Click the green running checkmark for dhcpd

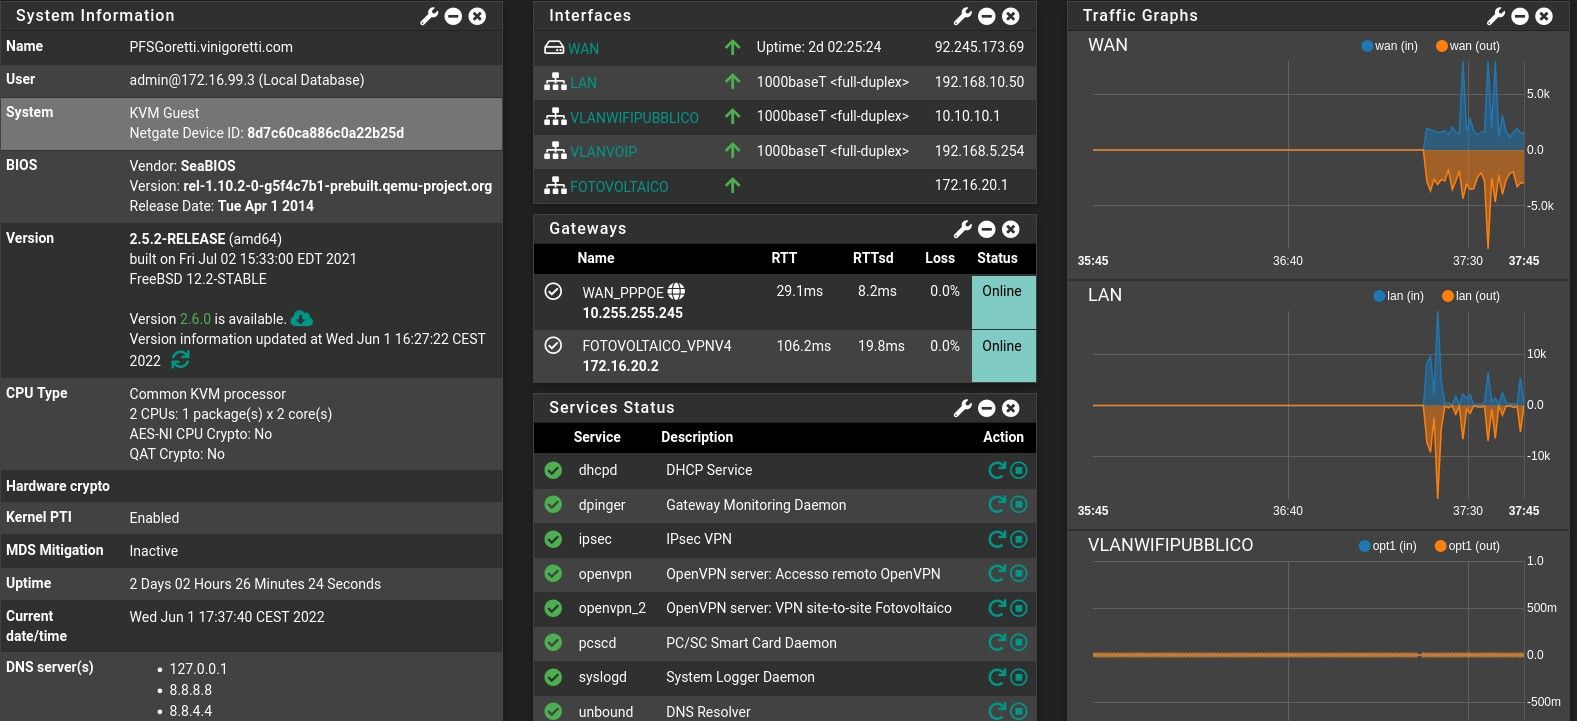tap(553, 470)
